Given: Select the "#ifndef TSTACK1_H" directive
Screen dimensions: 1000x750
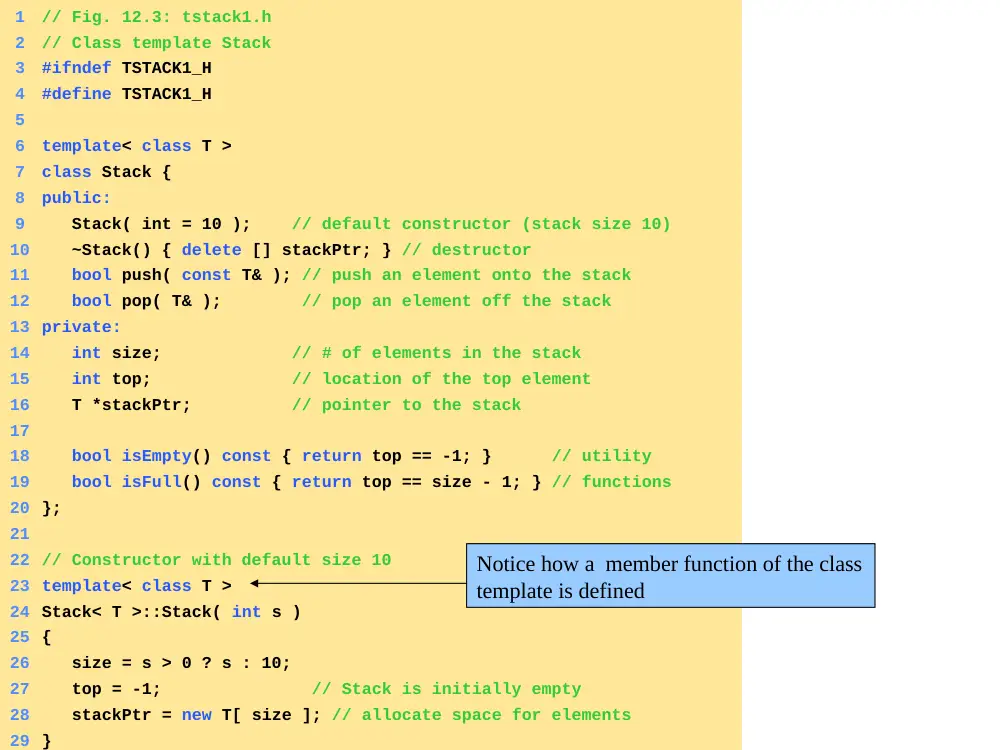Looking at the screenshot, I should click(126, 68).
